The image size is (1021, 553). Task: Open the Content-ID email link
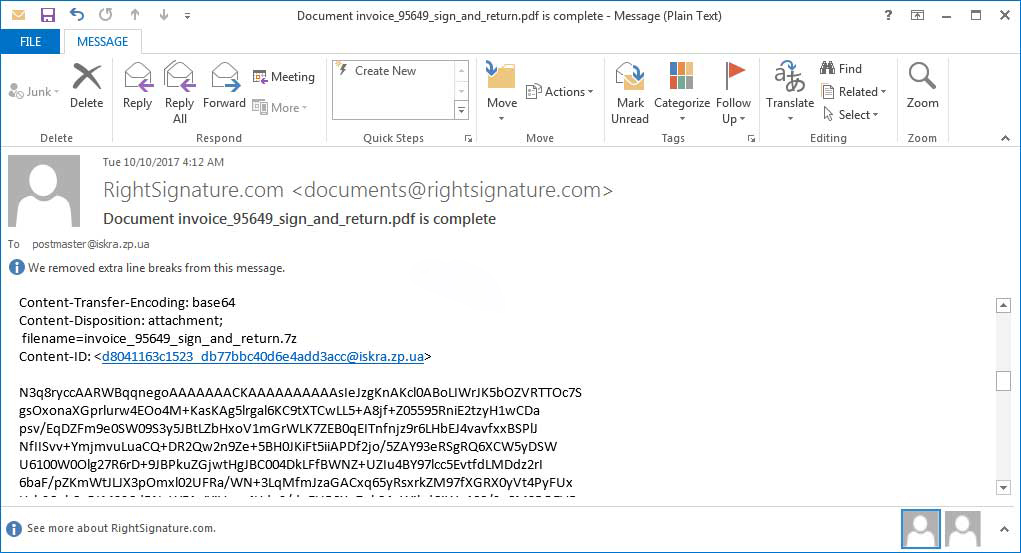tap(262, 356)
